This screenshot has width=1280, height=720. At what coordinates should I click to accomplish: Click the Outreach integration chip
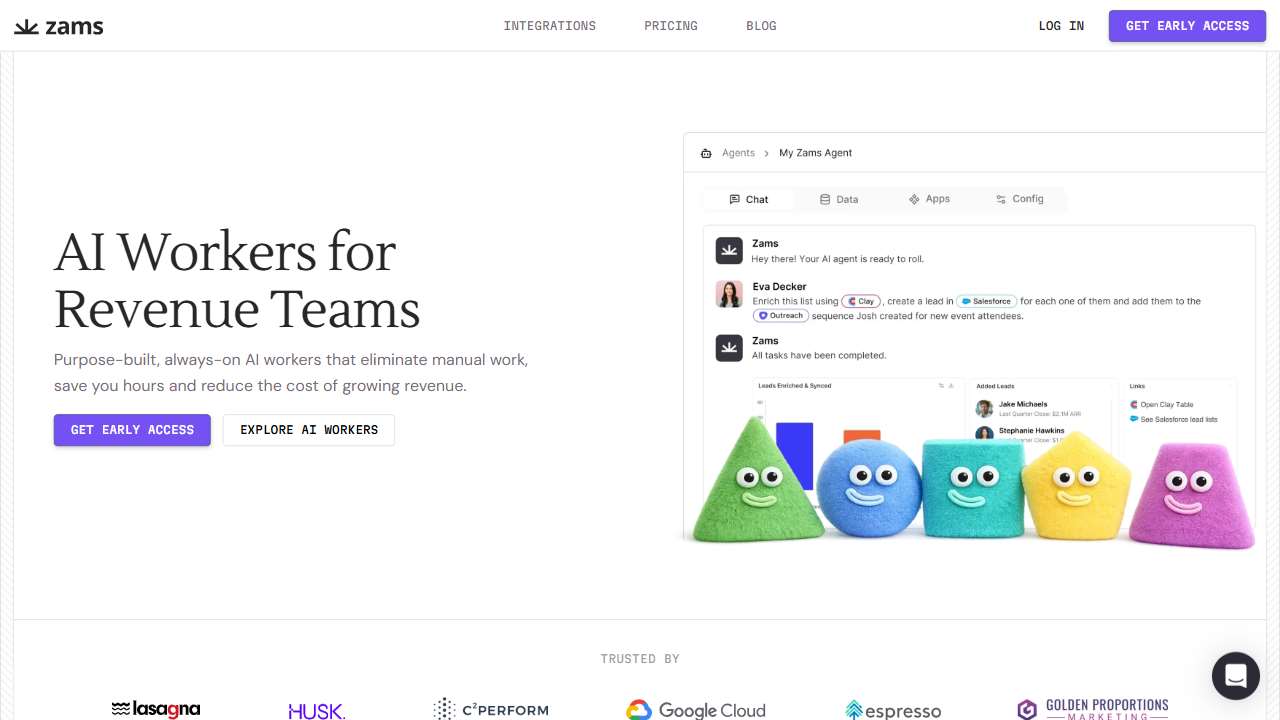point(780,316)
